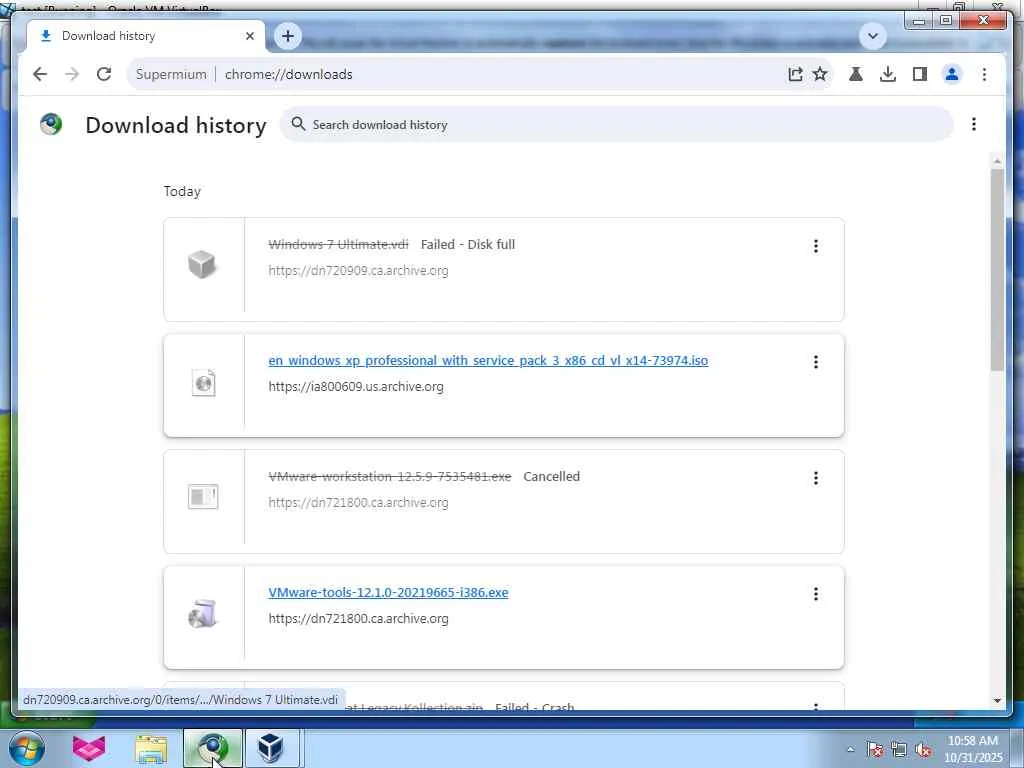The width and height of the screenshot is (1024, 768).
Task: Open the profile avatar menu
Action: (x=952, y=74)
